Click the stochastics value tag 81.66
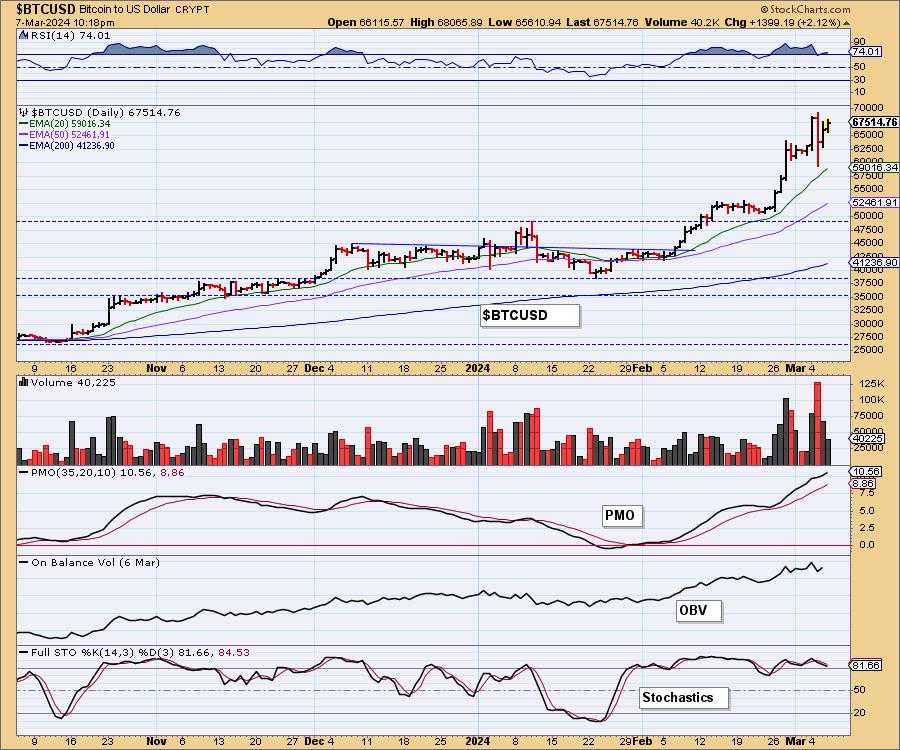 tap(866, 666)
